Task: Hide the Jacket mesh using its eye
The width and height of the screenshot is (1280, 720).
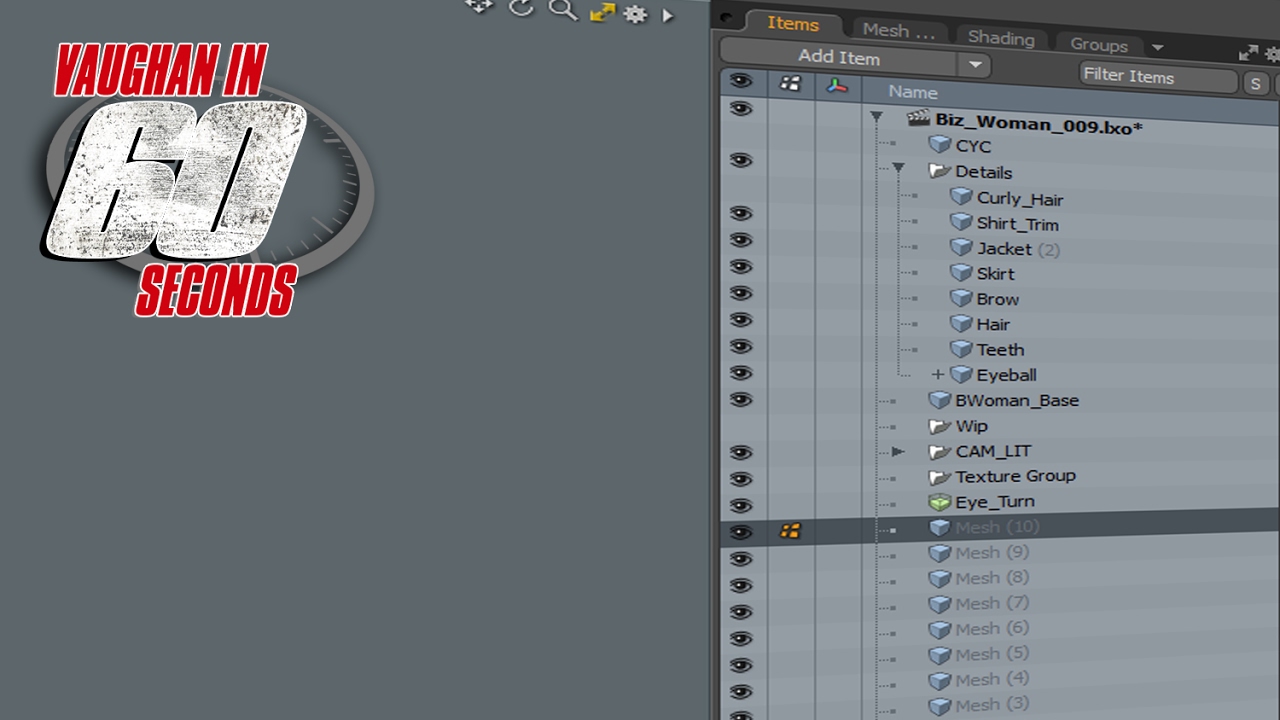Action: [740, 240]
